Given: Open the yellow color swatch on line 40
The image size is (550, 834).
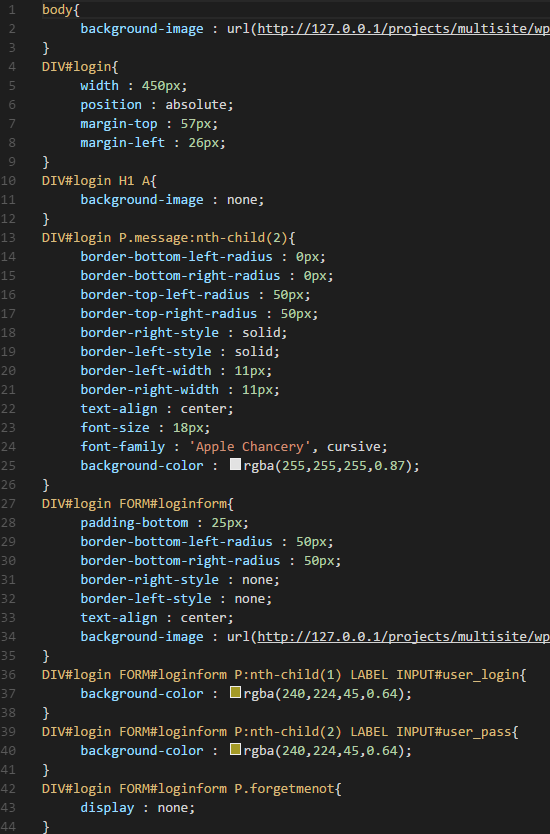Looking at the screenshot, I should [x=235, y=749].
